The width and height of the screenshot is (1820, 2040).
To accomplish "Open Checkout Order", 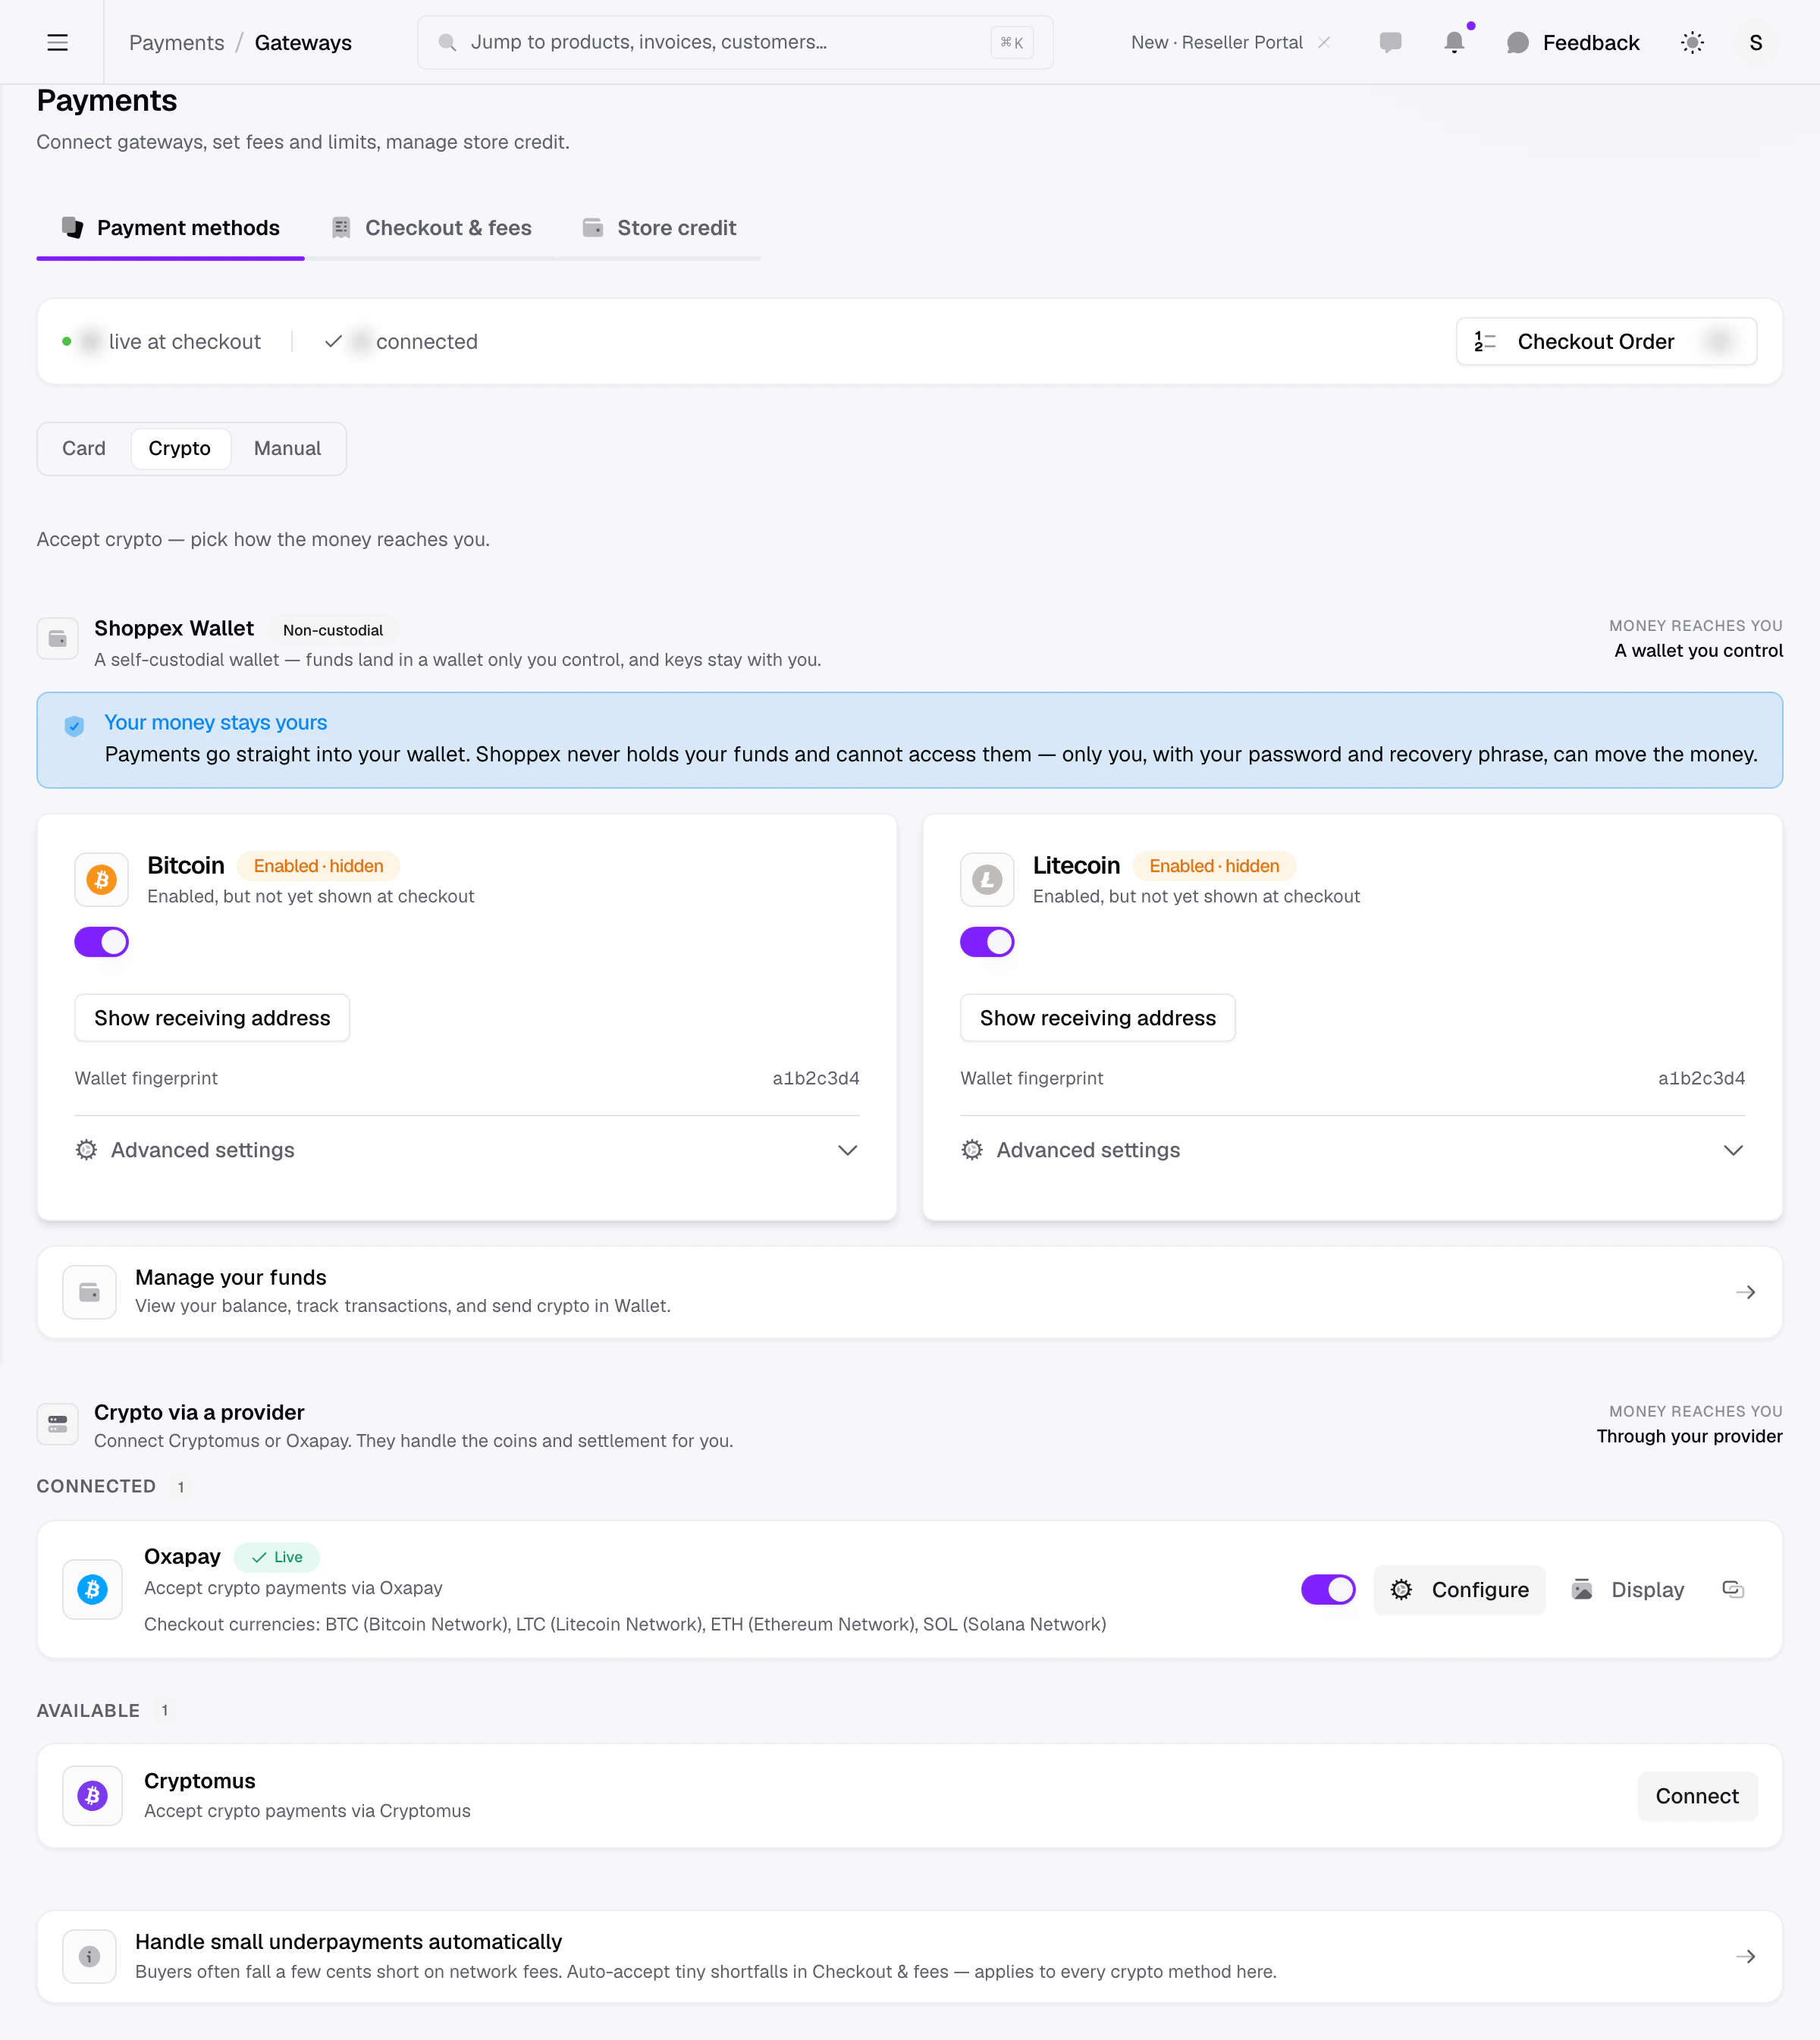I will [1606, 341].
